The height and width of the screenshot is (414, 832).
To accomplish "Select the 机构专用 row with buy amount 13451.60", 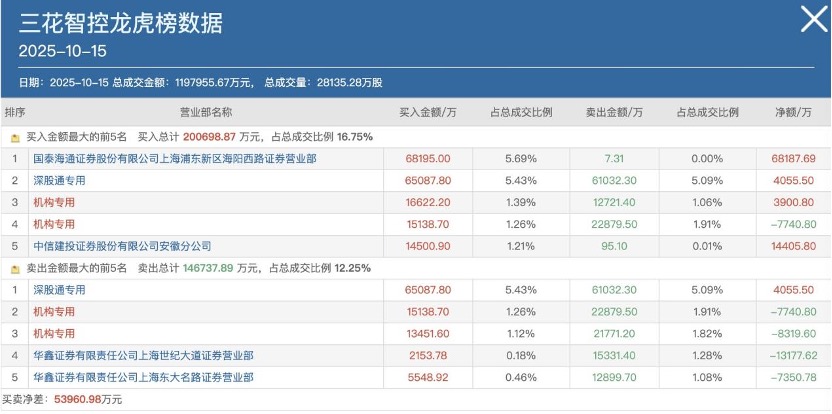I will [x=416, y=334].
